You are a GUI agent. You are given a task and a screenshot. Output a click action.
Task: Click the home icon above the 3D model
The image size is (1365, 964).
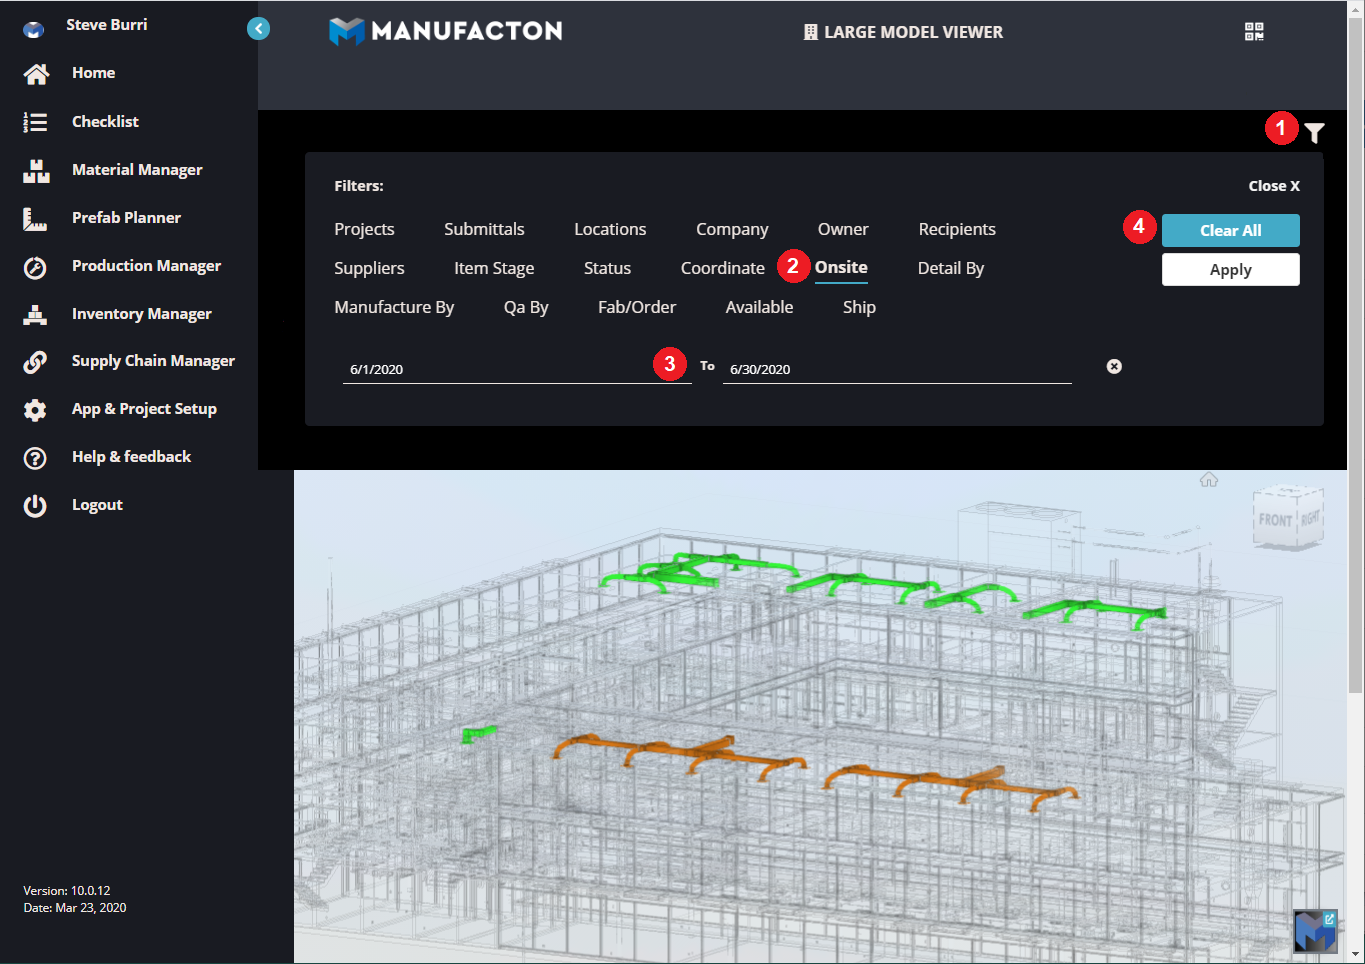tap(1208, 479)
